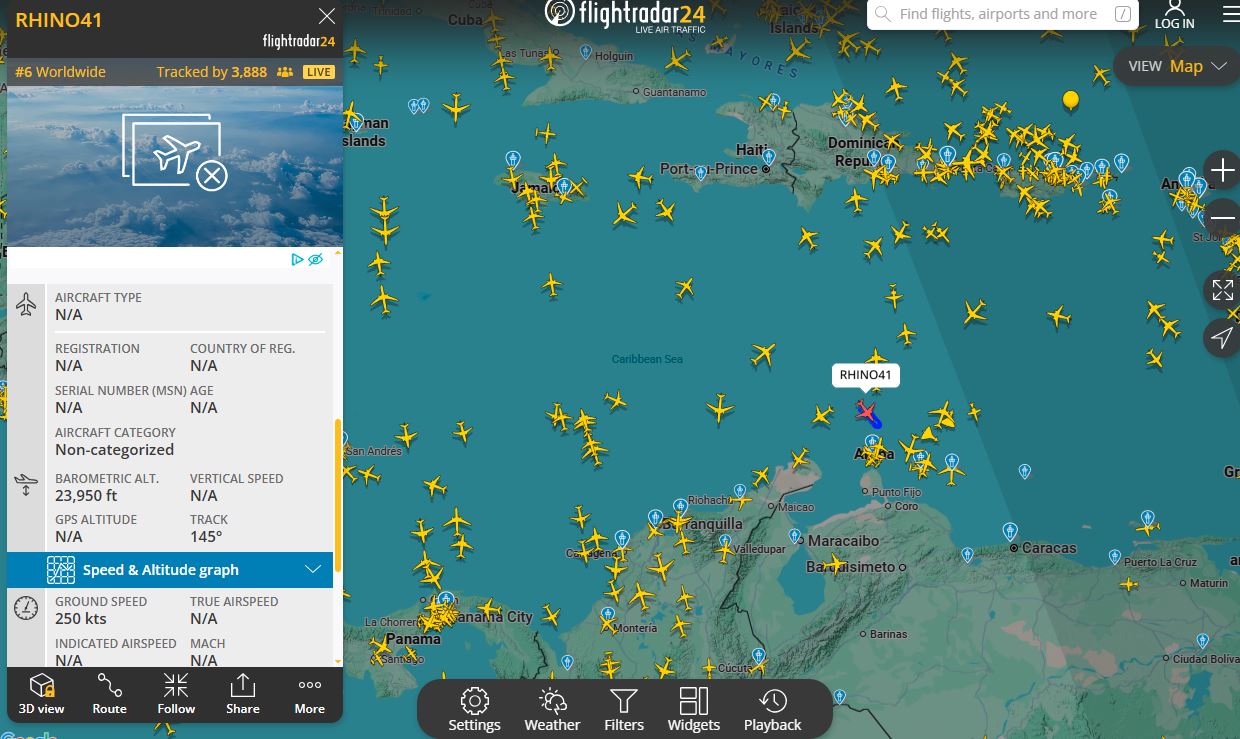Show the flight Route

point(109,693)
